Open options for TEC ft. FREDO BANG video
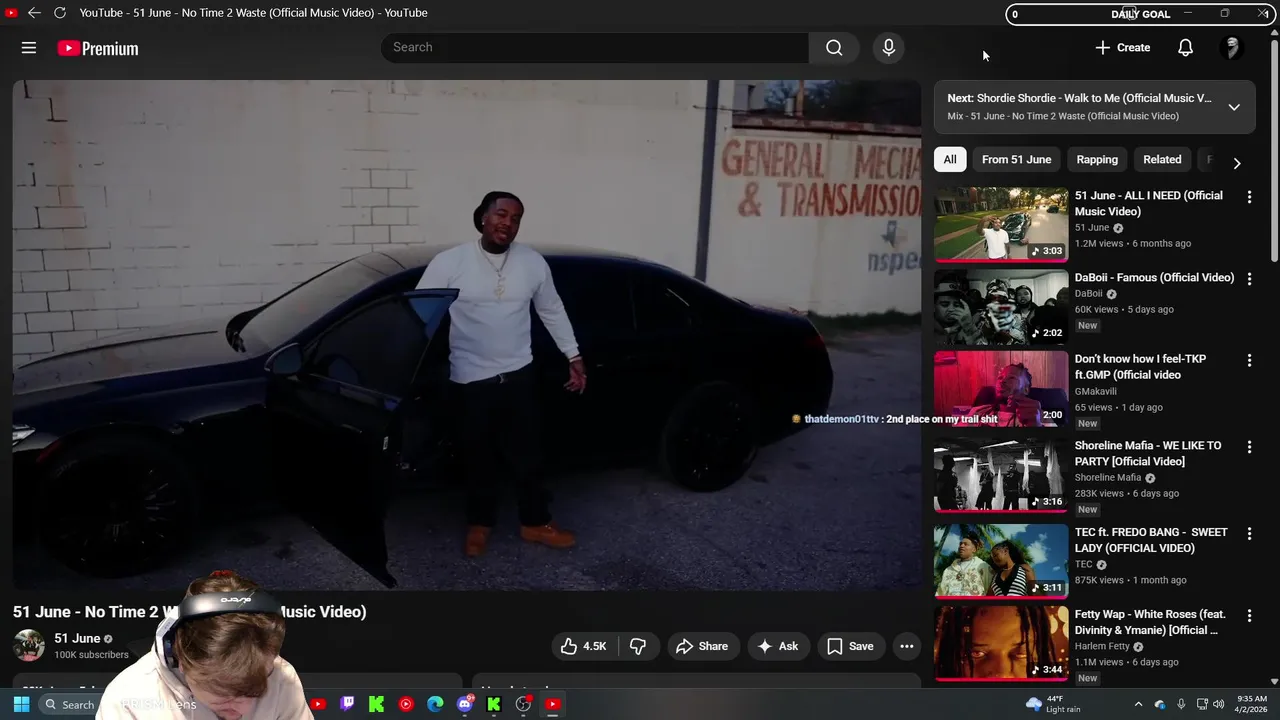The width and height of the screenshot is (1280, 720). click(x=1249, y=534)
